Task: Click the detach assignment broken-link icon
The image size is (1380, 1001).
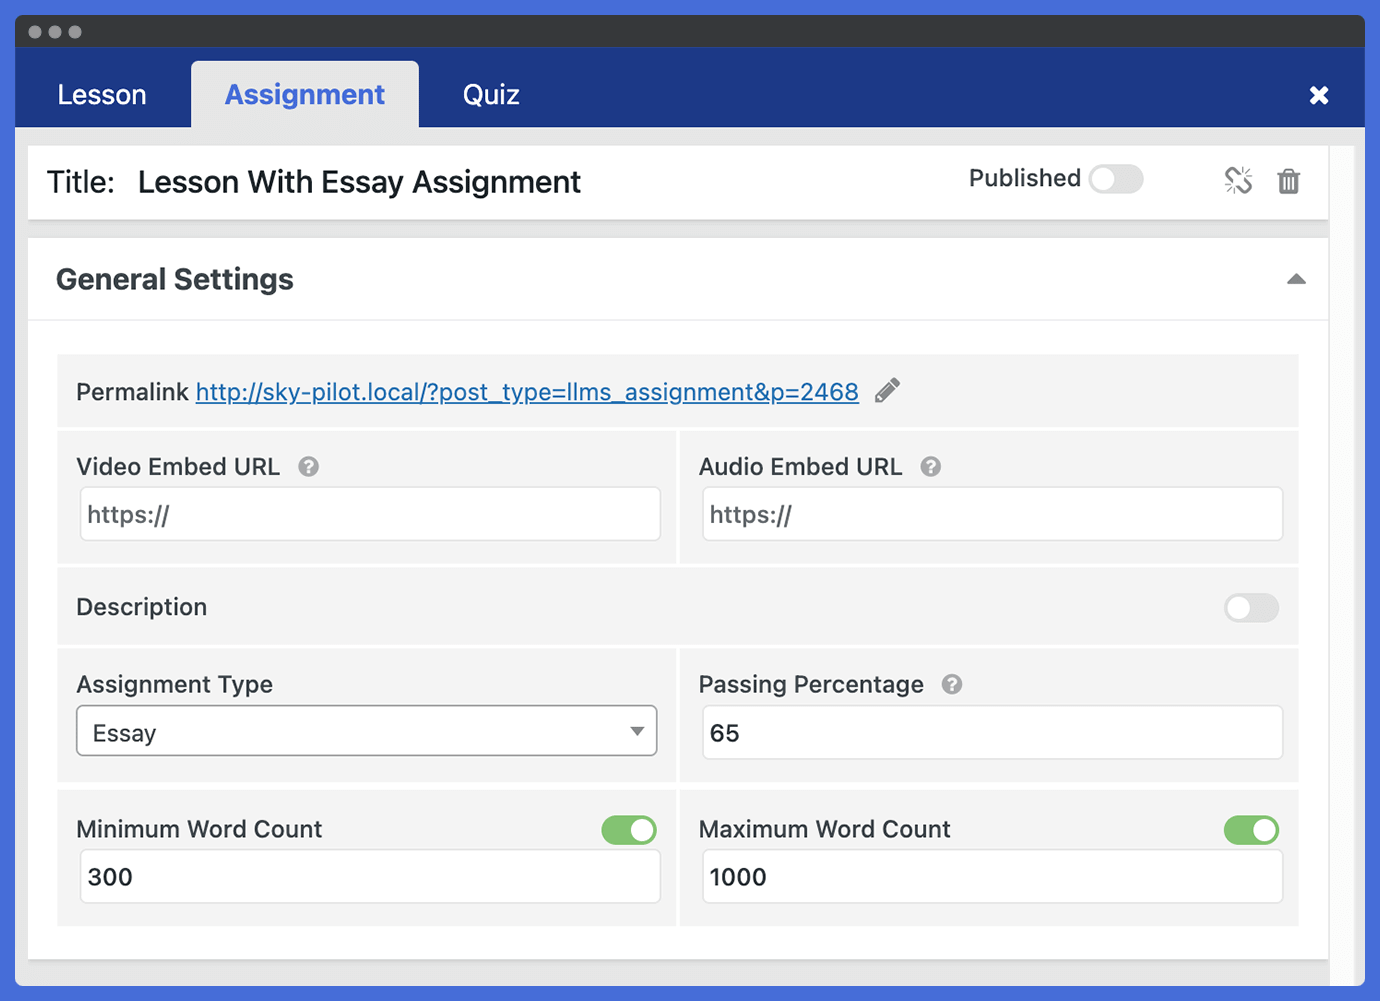Action: (x=1238, y=180)
